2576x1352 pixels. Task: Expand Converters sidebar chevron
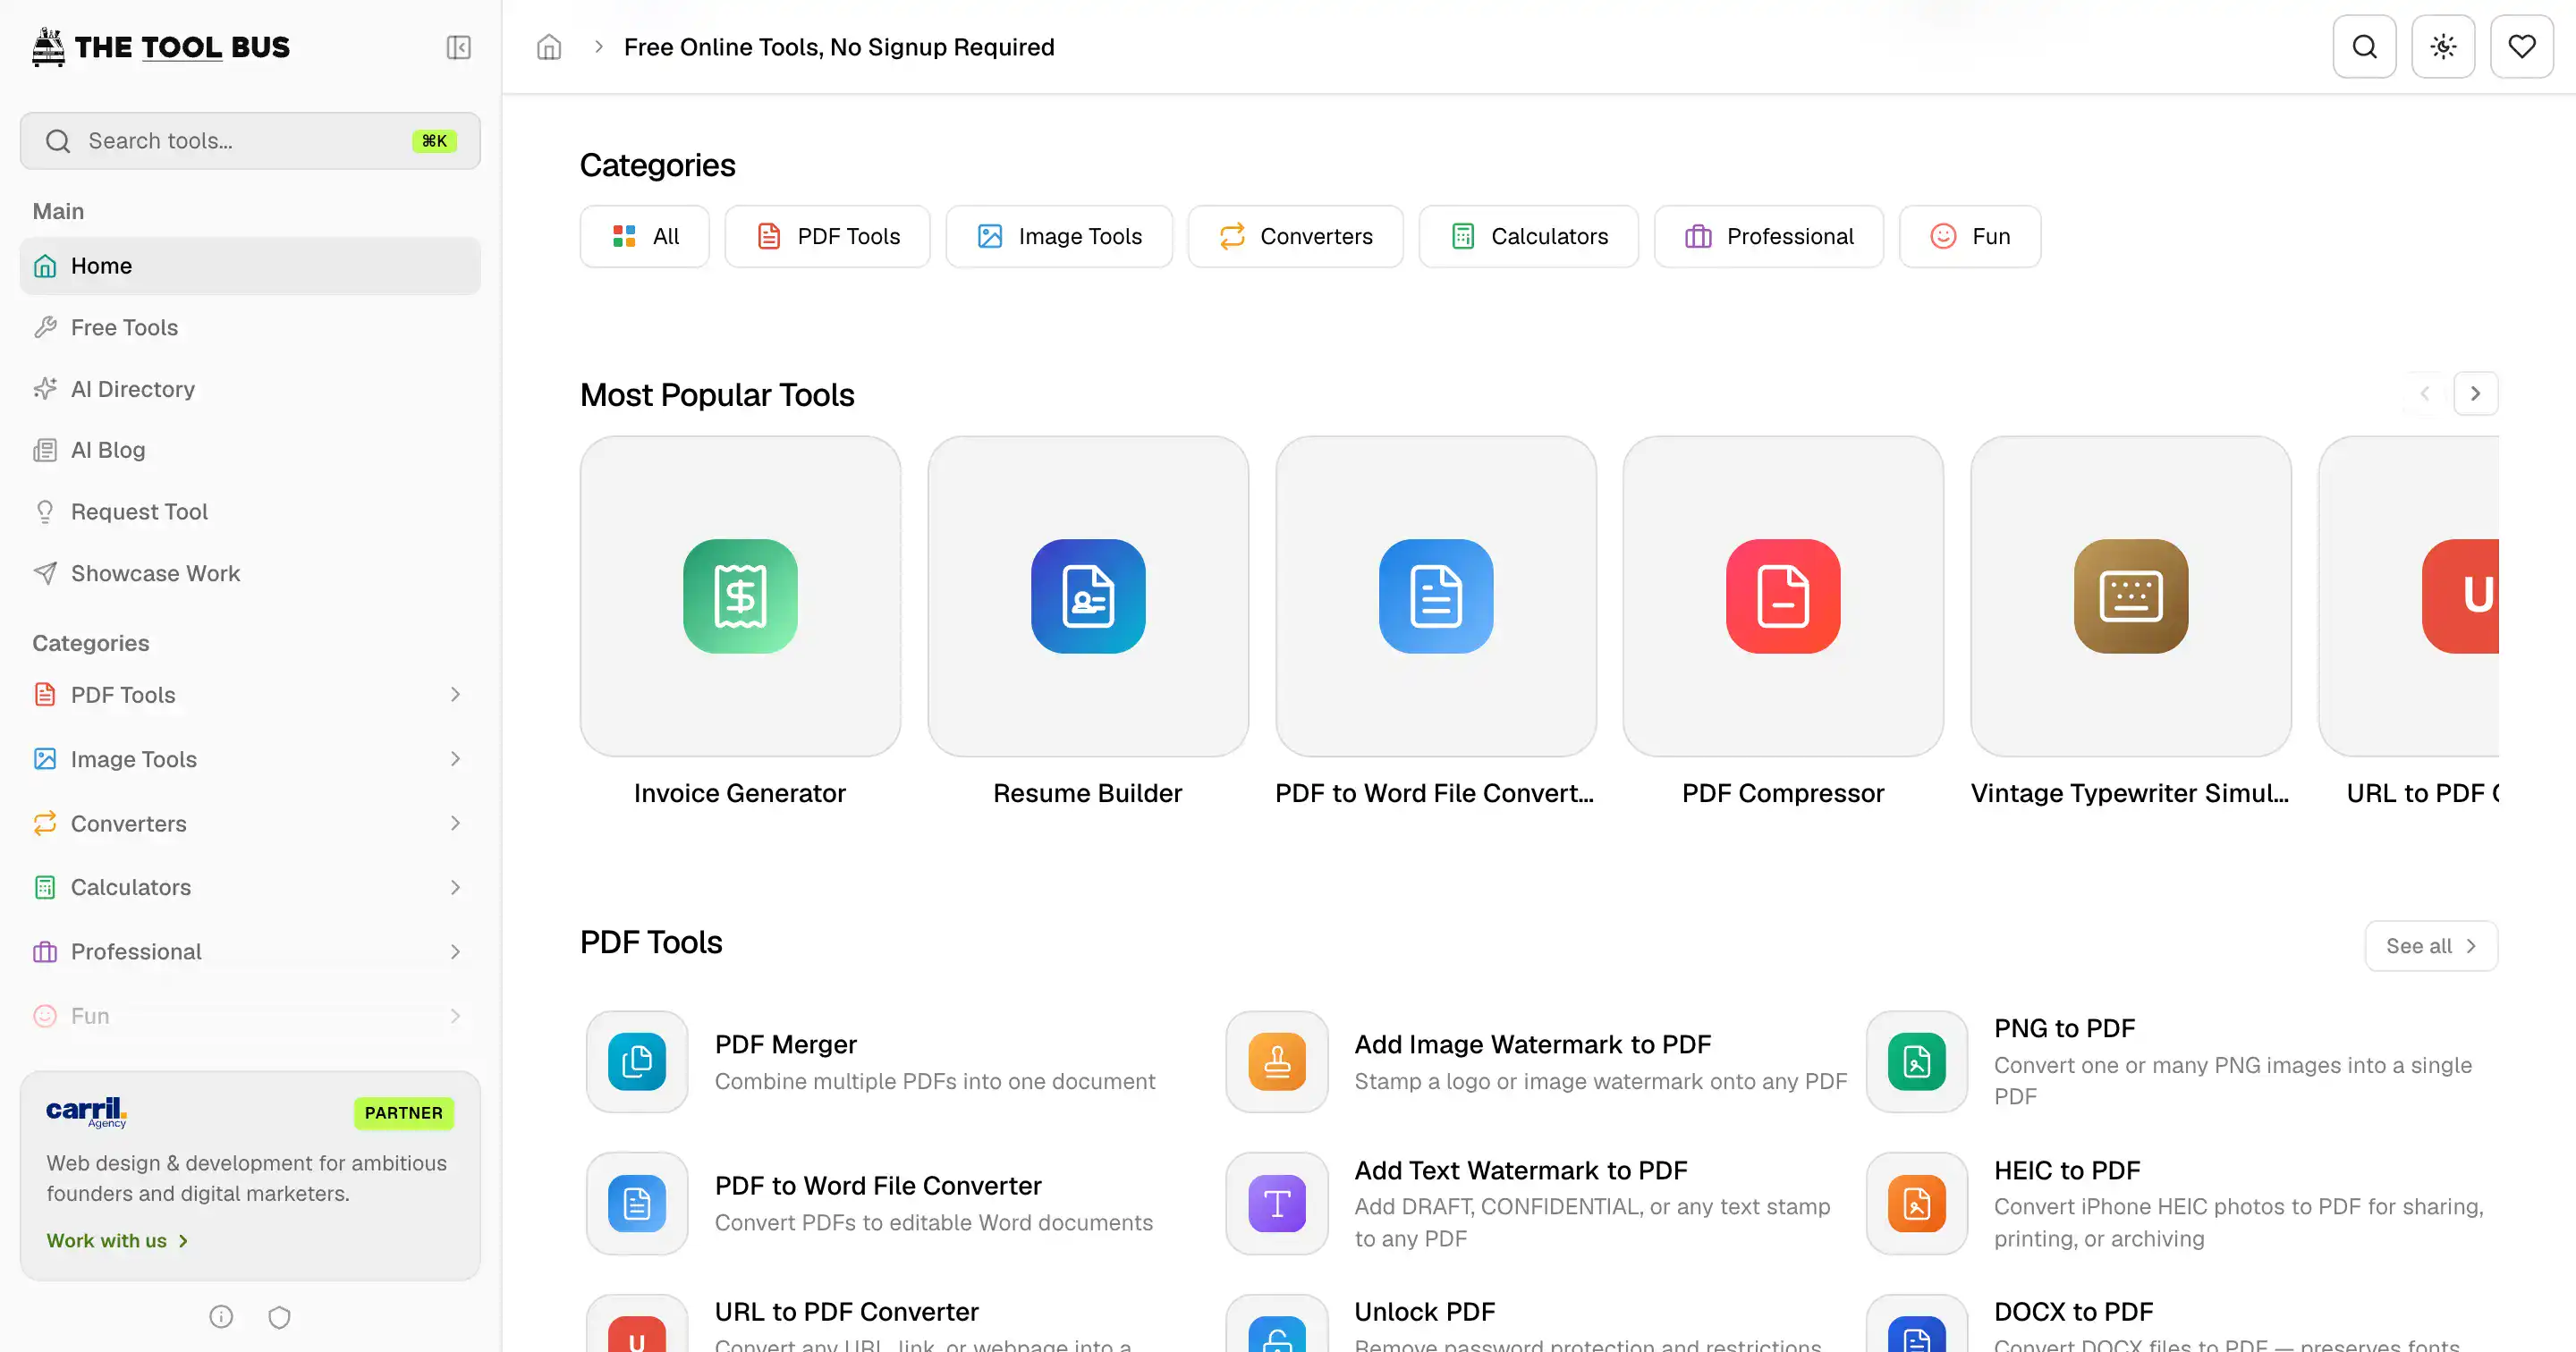(455, 823)
